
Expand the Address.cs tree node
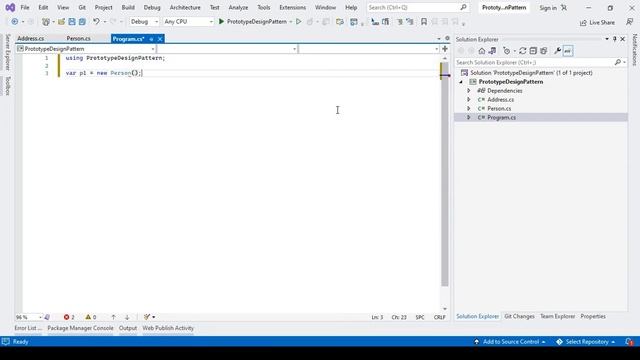tap(469, 100)
